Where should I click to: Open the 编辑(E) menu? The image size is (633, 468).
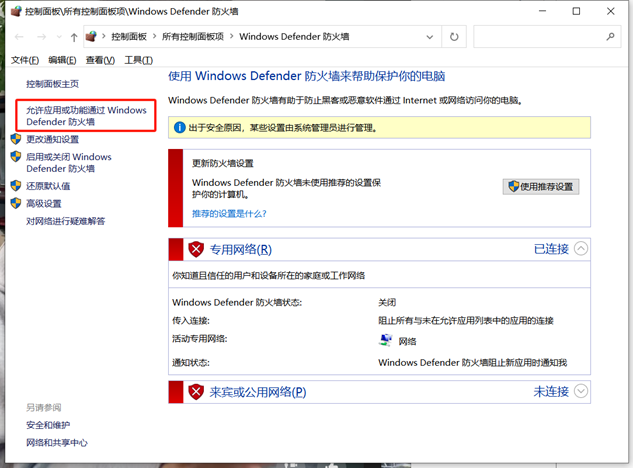point(62,60)
